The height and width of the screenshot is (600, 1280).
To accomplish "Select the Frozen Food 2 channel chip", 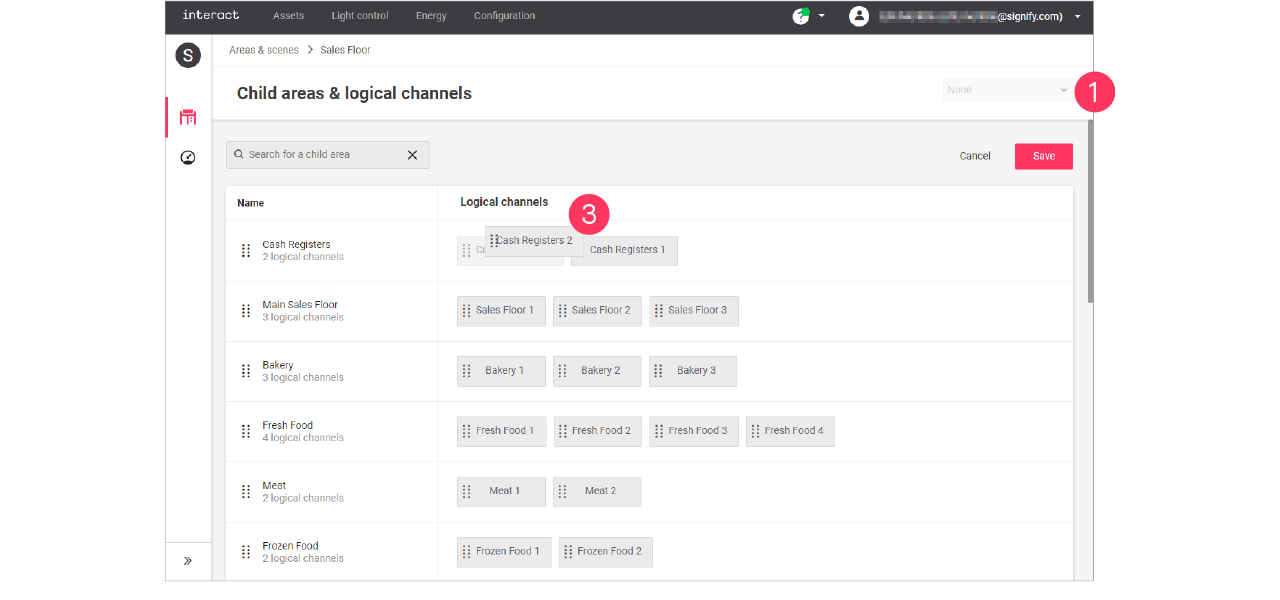I will pos(605,551).
